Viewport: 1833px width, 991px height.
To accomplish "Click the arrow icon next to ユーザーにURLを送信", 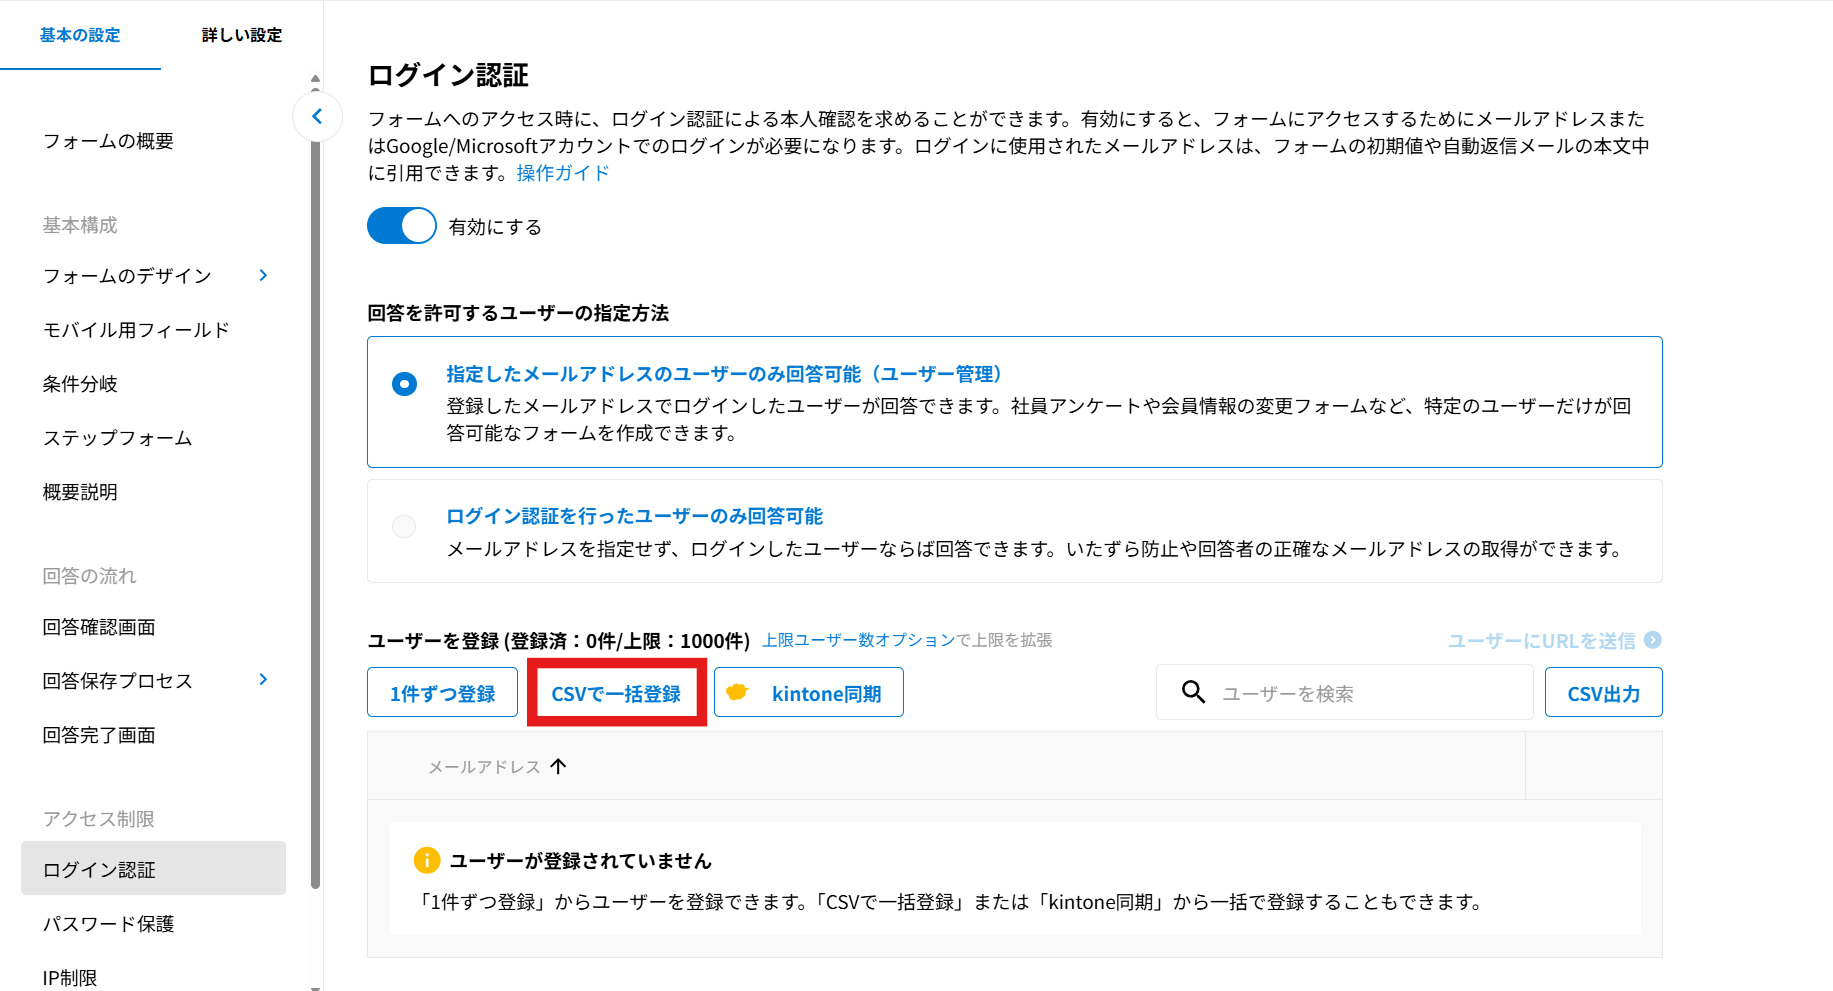I will click(x=1653, y=640).
